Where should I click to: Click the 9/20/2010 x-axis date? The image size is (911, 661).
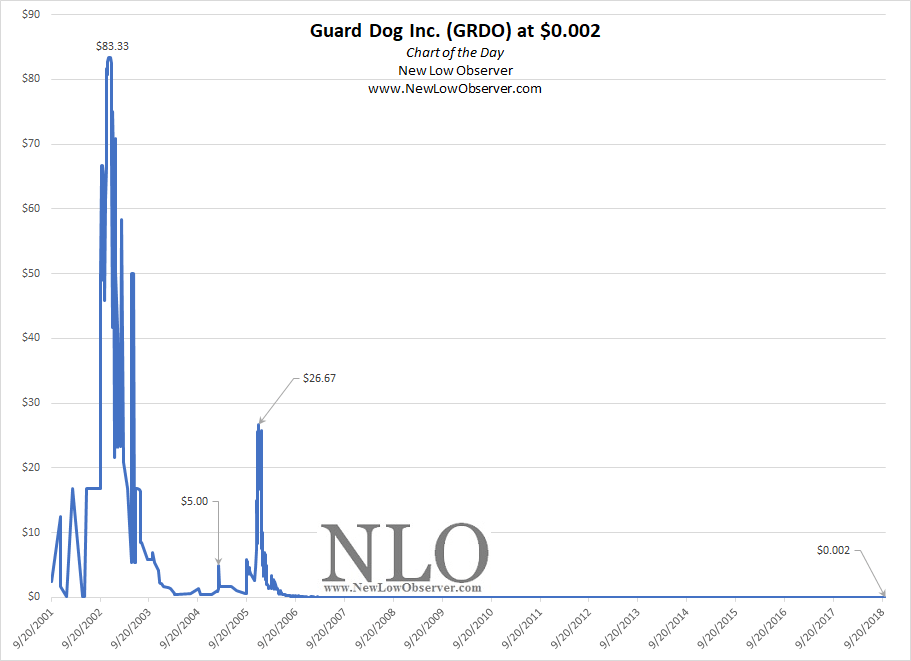pos(472,628)
